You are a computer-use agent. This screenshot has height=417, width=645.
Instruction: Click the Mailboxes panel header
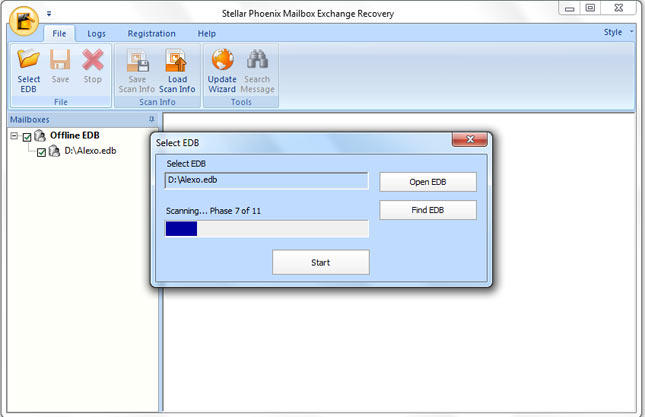[82, 119]
